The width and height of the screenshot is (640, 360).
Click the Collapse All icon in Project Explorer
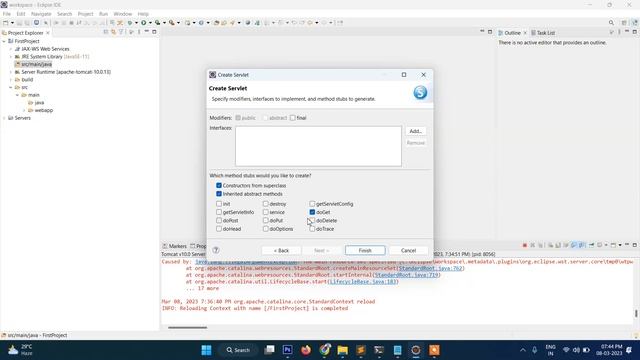coord(106,32)
